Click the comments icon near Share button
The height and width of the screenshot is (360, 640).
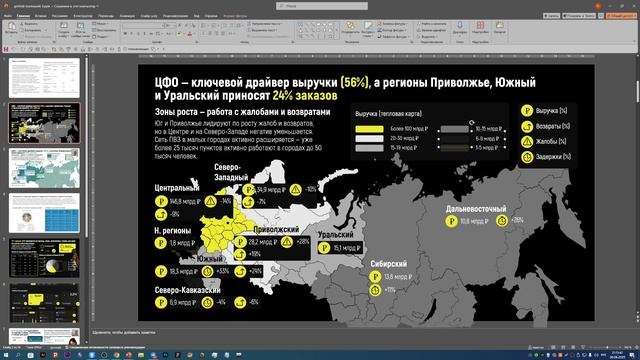tap(601, 16)
